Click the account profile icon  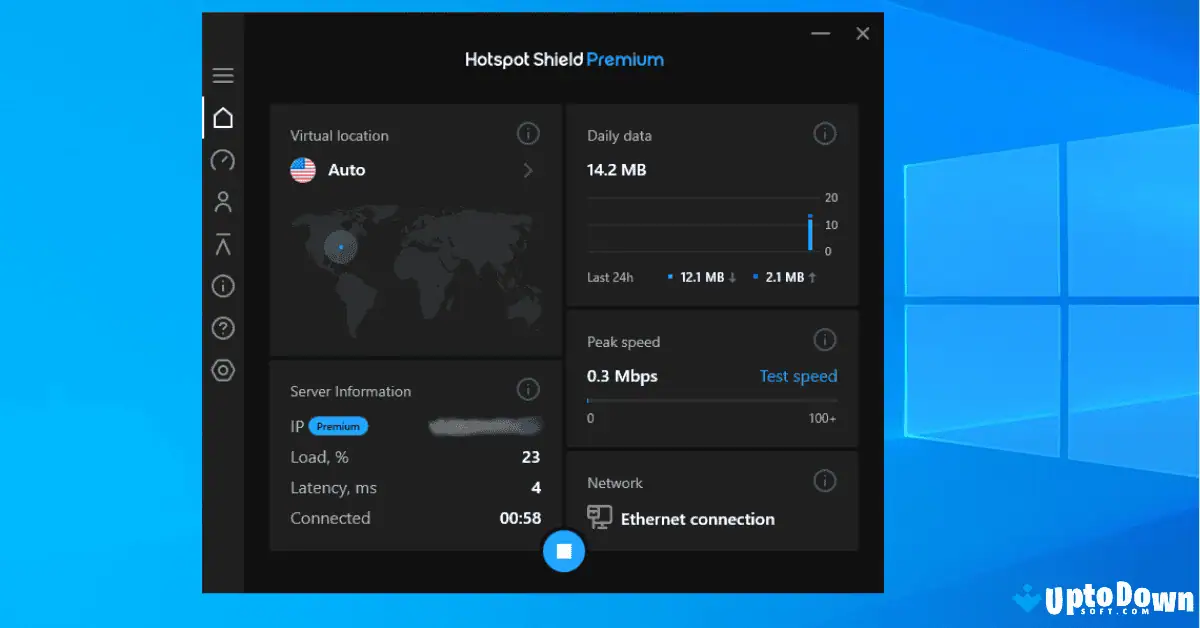pyautogui.click(x=223, y=202)
